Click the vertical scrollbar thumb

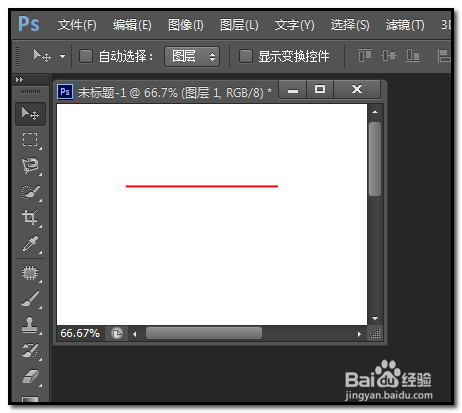click(x=375, y=159)
